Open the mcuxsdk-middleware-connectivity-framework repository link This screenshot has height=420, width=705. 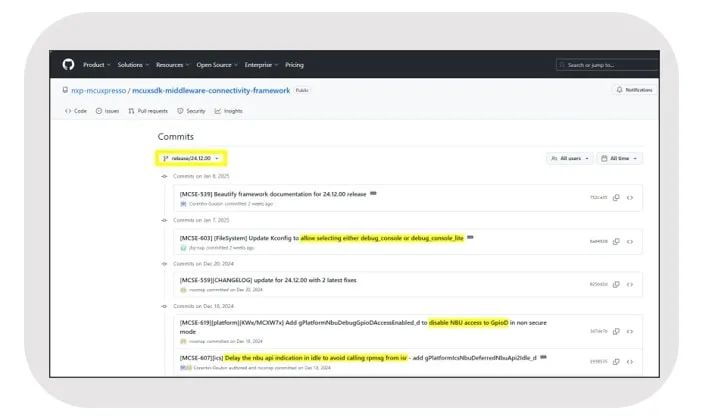click(211, 90)
